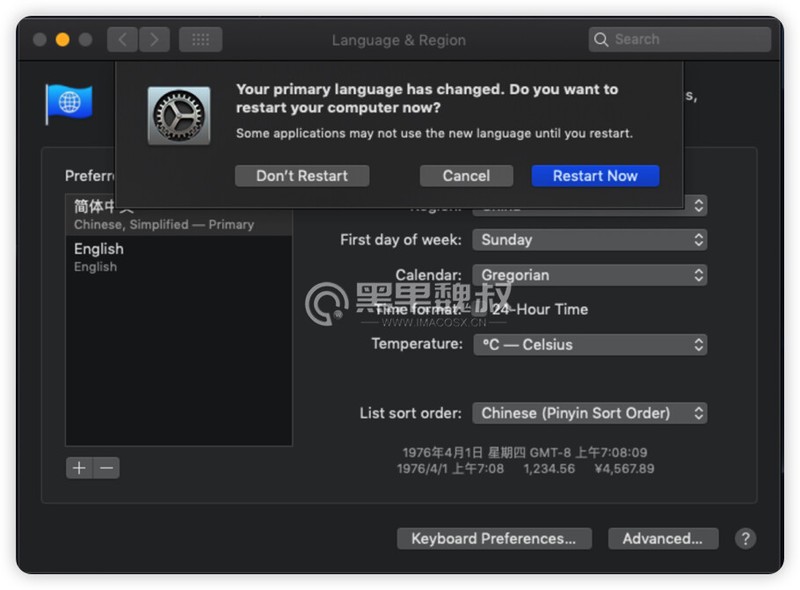Add a language with the plus button
Viewport: 800px width, 590px height.
click(79, 468)
